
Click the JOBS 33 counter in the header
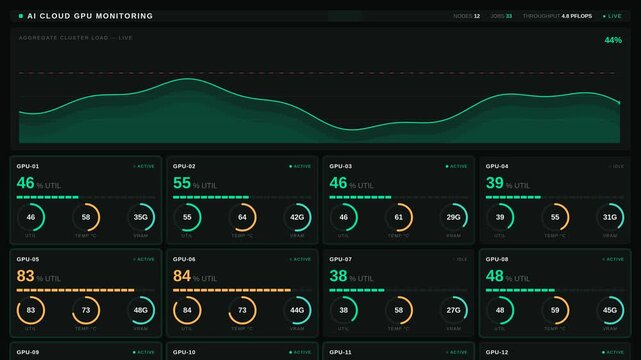501,16
